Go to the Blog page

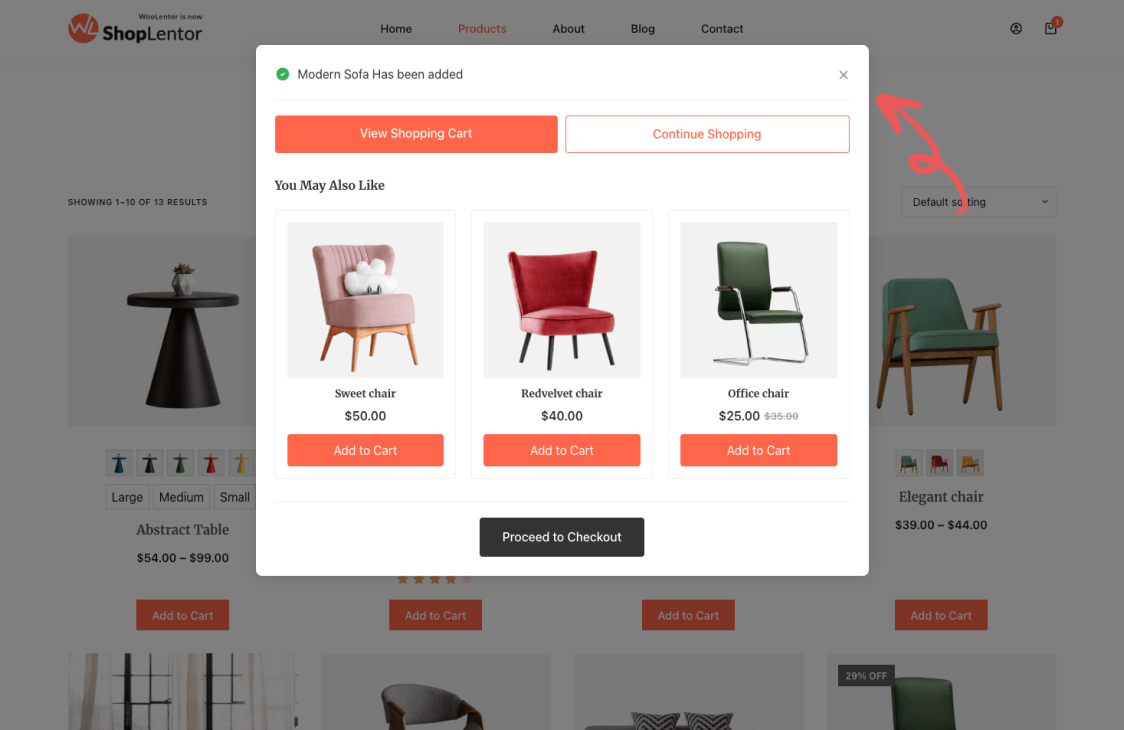642,29
